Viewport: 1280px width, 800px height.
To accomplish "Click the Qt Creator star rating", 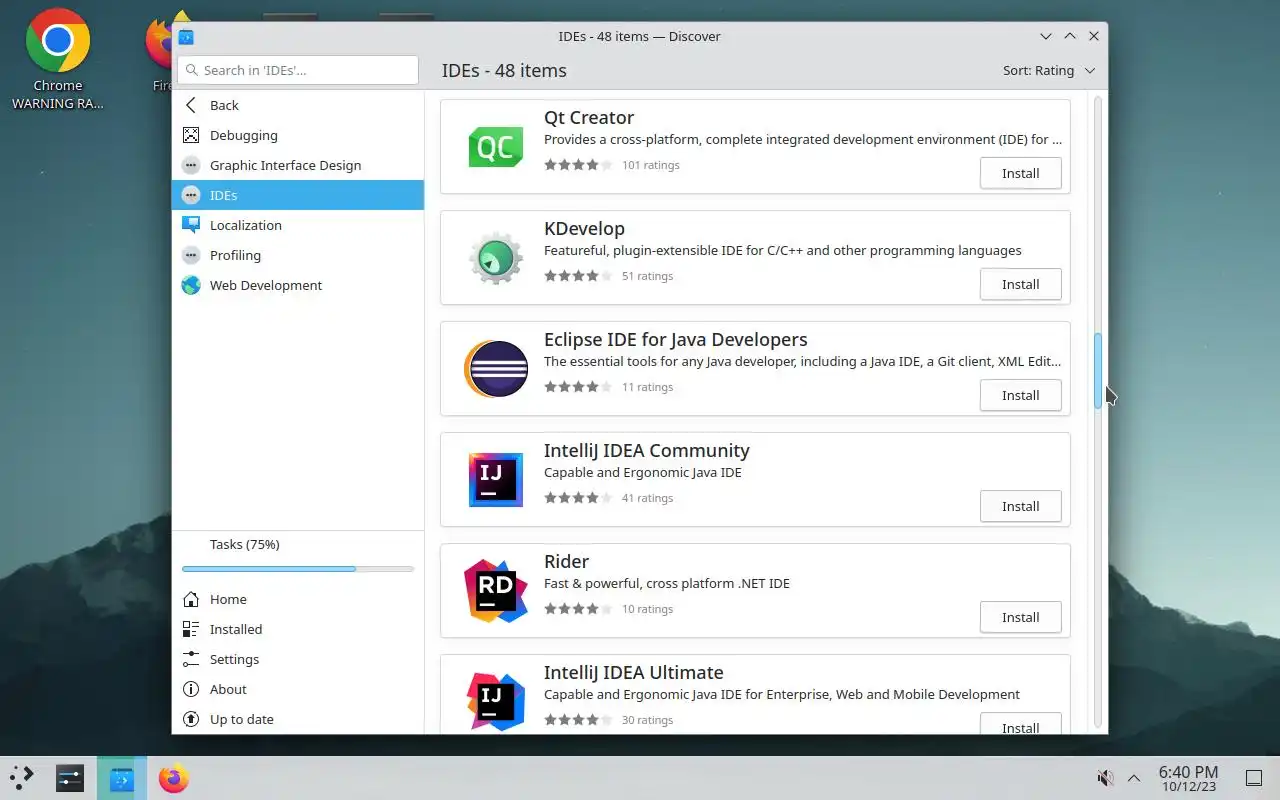I will click(578, 165).
